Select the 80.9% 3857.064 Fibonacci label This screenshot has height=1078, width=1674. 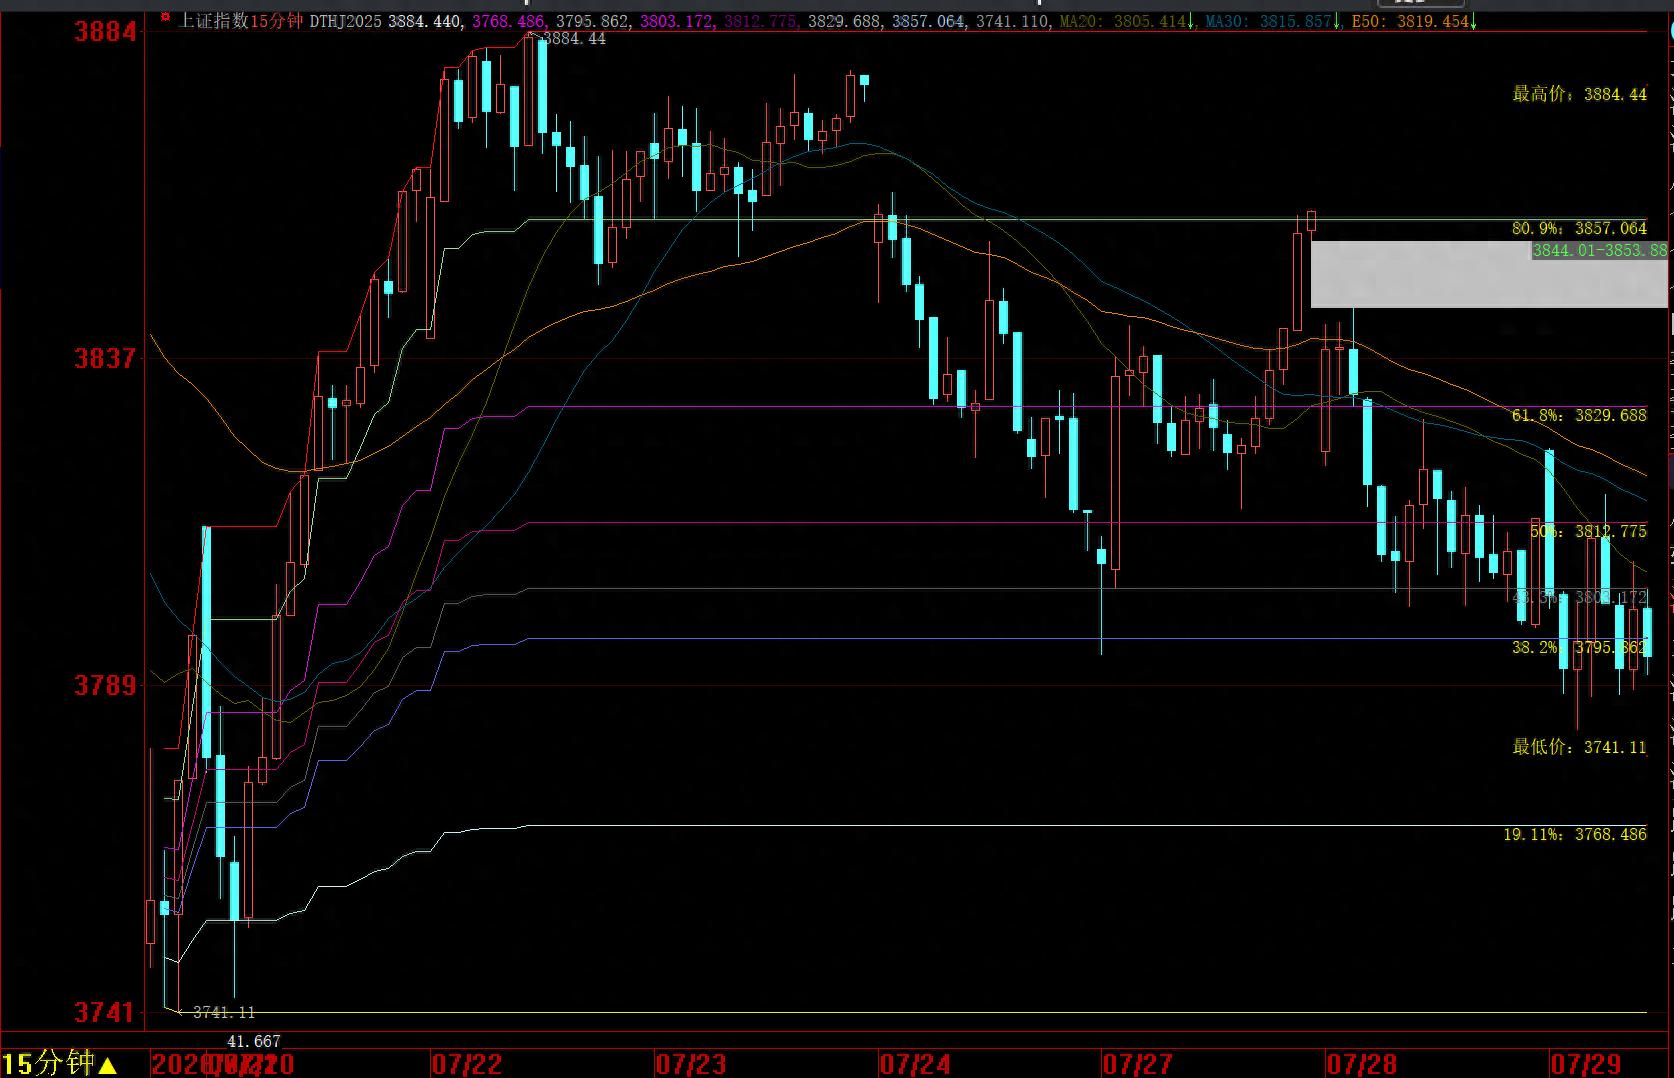pos(1579,228)
